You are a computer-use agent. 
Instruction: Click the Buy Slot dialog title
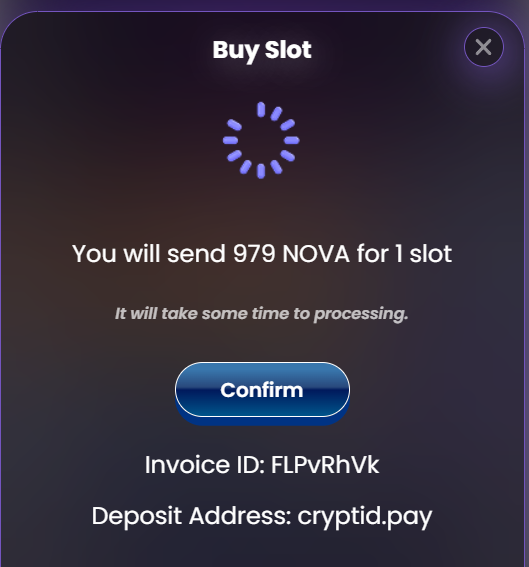pyautogui.click(x=262, y=50)
